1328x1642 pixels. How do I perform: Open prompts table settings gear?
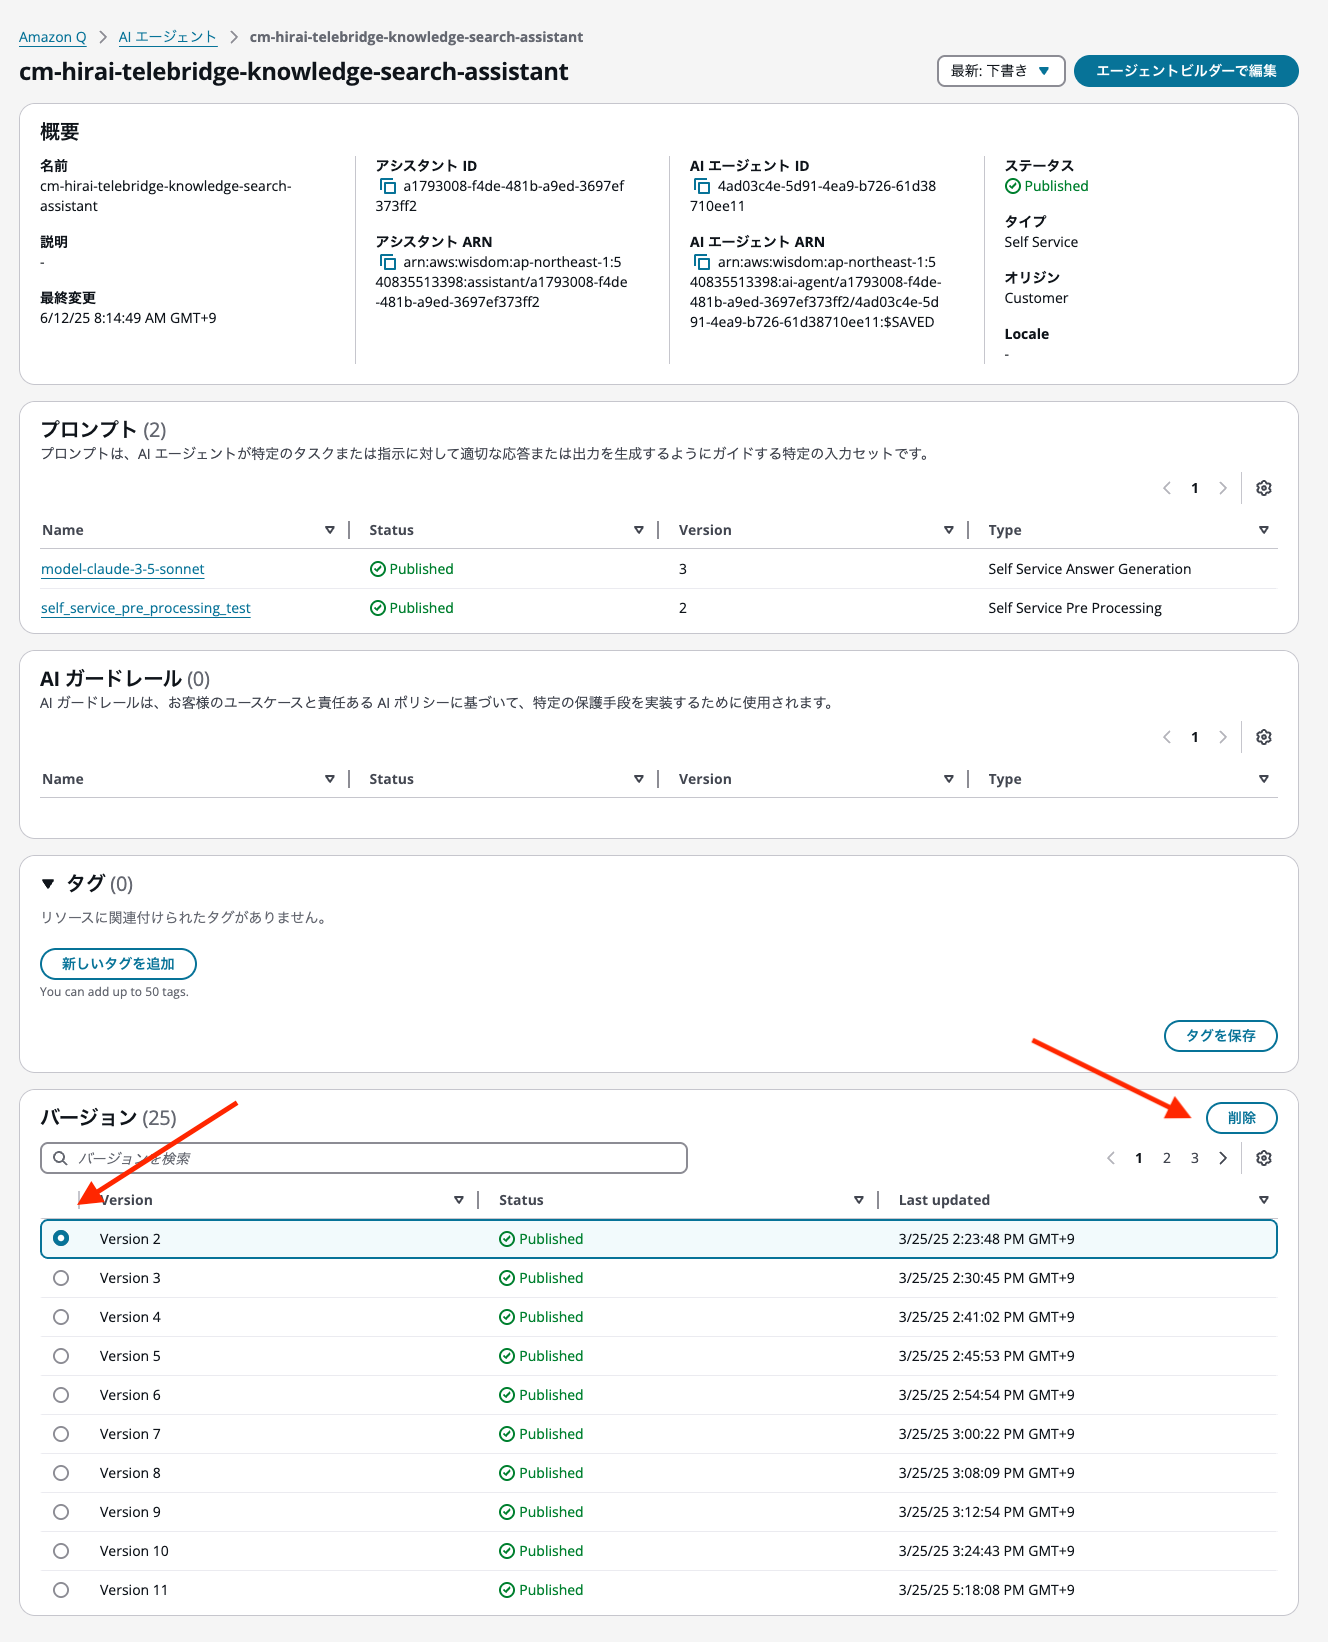point(1264,488)
